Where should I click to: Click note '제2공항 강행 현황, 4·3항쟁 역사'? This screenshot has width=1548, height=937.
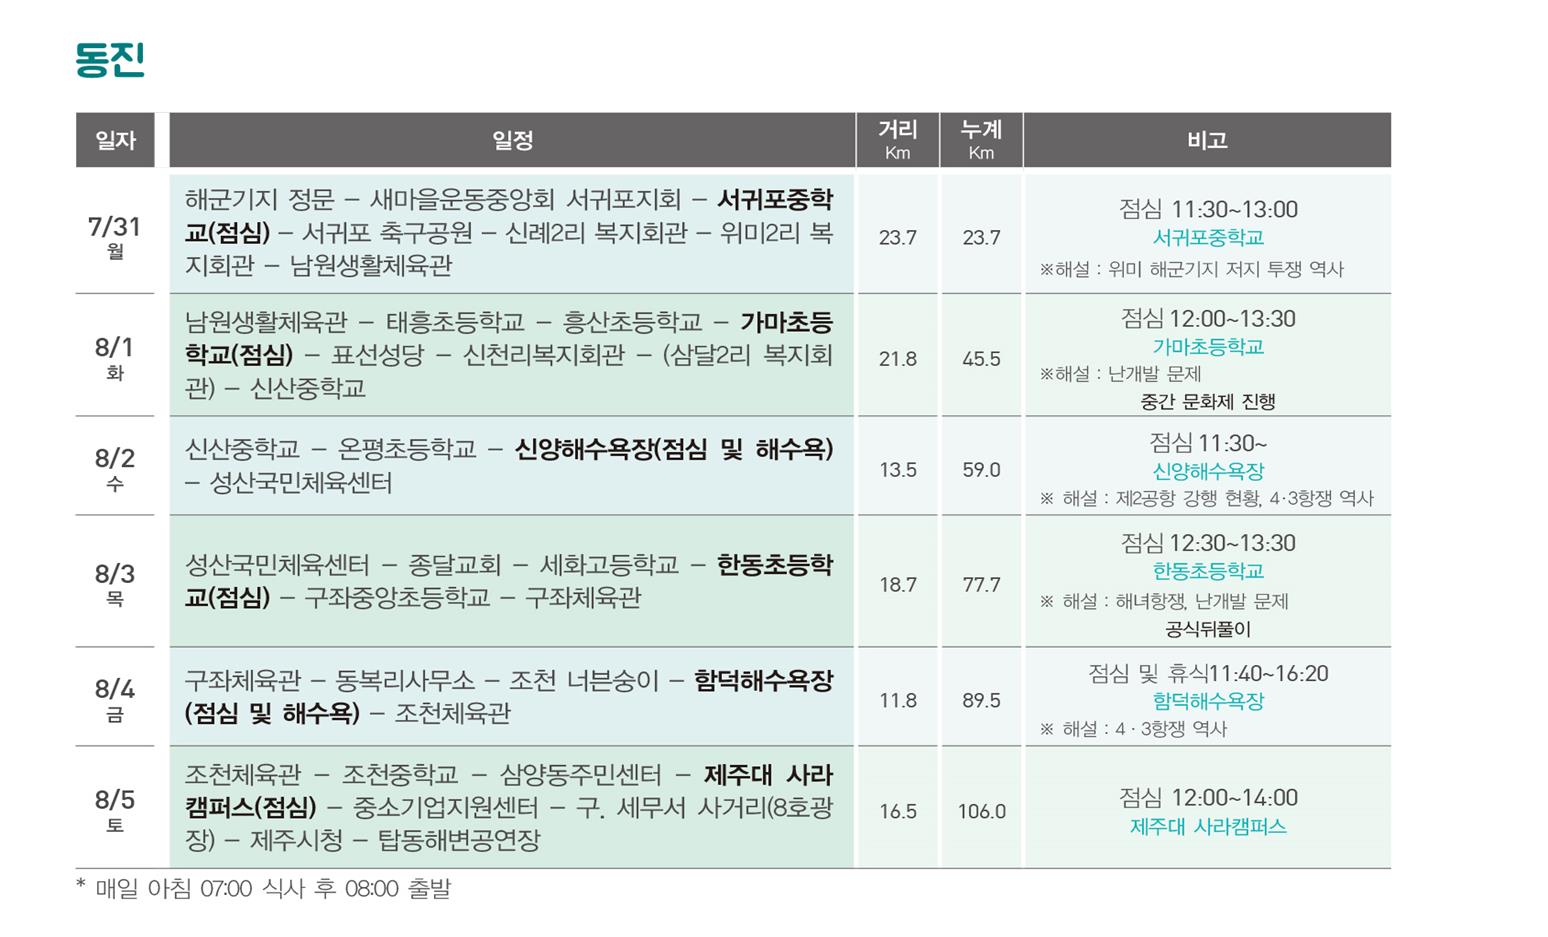click(x=1245, y=498)
